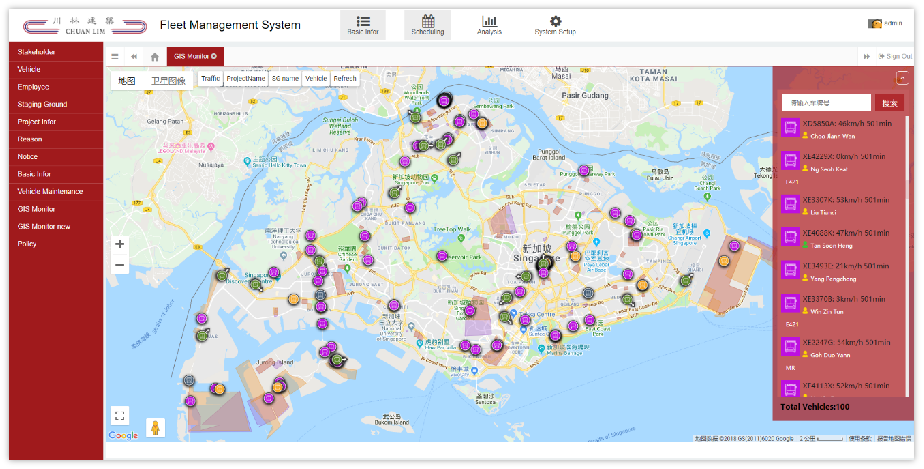Screen dimensions: 924x469
Task: Click the vehicle search input field
Action: click(826, 102)
